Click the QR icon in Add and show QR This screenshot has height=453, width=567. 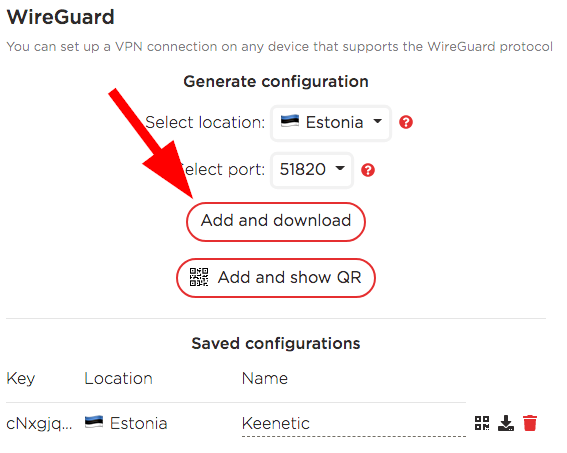click(x=199, y=277)
